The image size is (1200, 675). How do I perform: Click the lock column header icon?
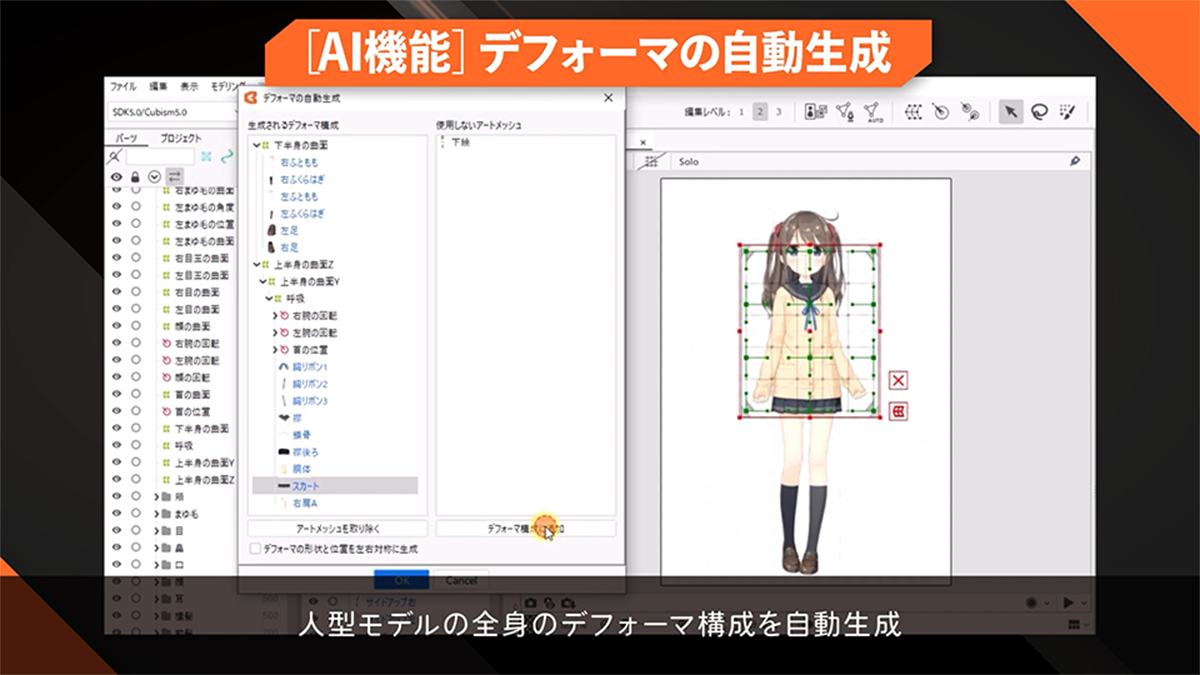pos(135,177)
